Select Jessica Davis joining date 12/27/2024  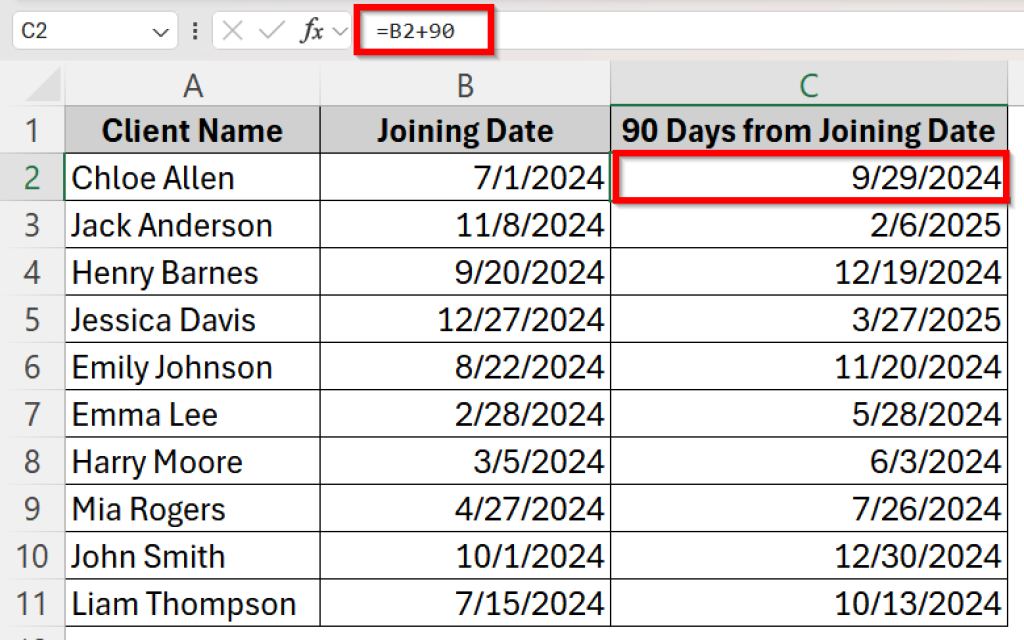[x=465, y=320]
